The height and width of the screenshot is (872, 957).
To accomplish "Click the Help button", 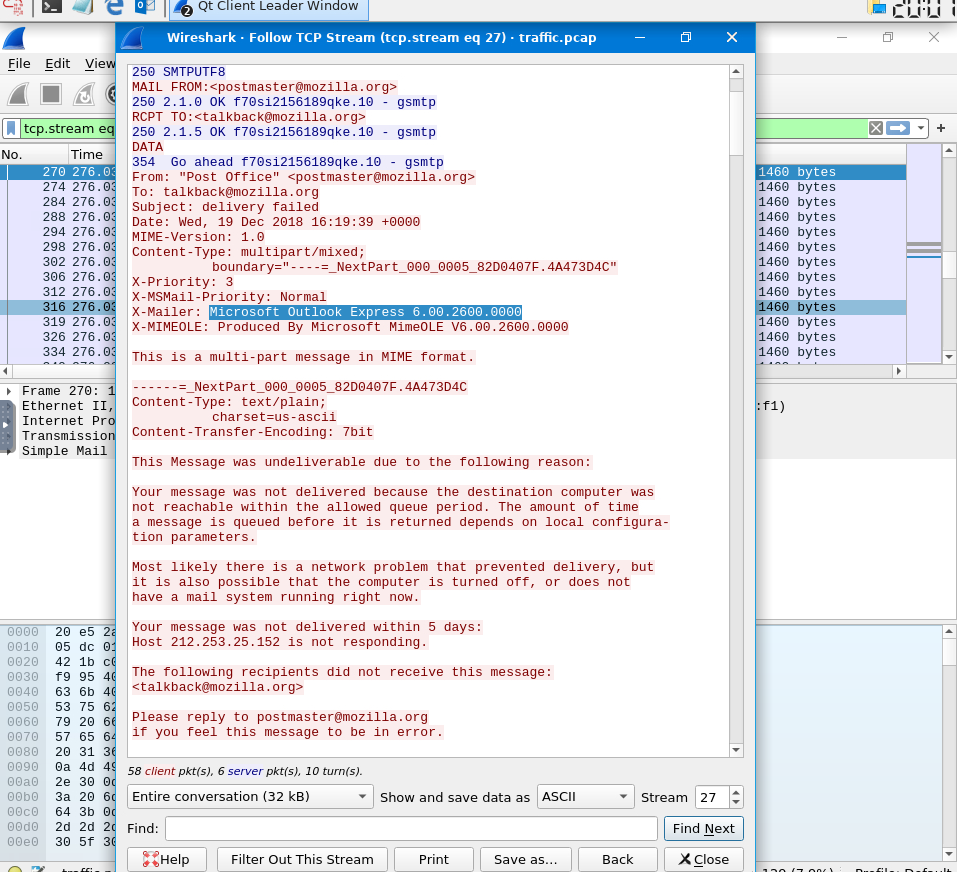I will click(x=167, y=859).
